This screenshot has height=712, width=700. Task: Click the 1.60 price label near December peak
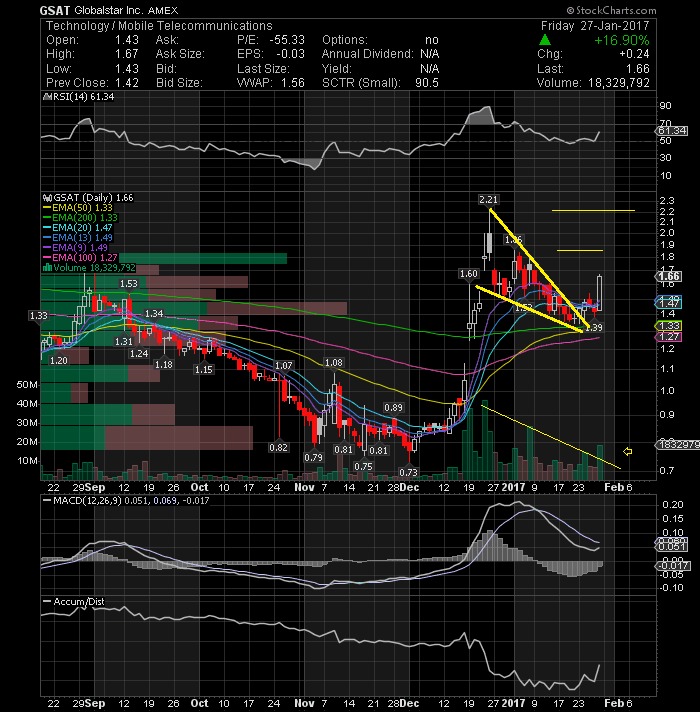(x=468, y=273)
